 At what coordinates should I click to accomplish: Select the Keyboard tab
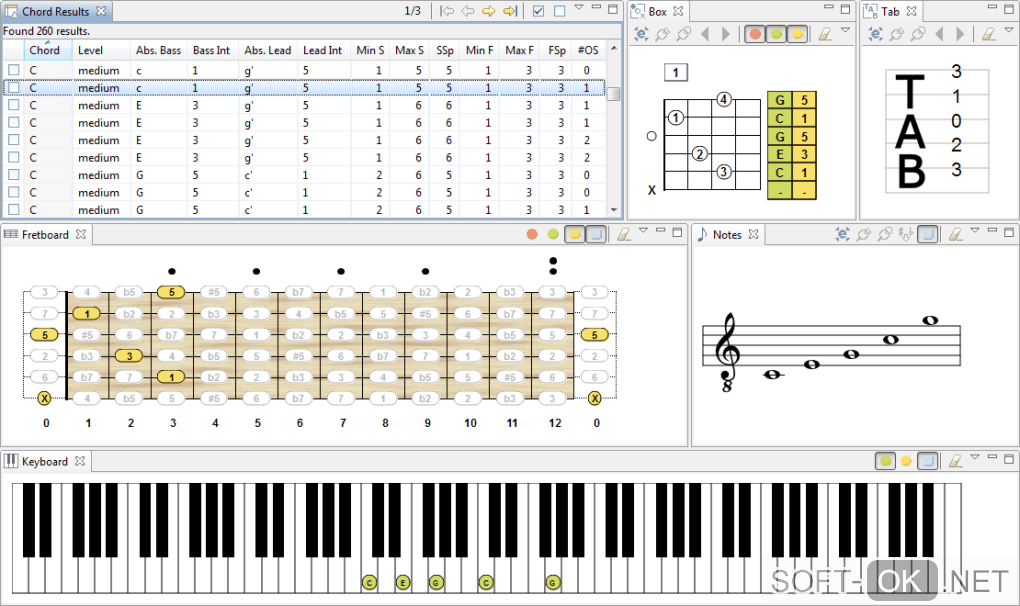[44, 461]
